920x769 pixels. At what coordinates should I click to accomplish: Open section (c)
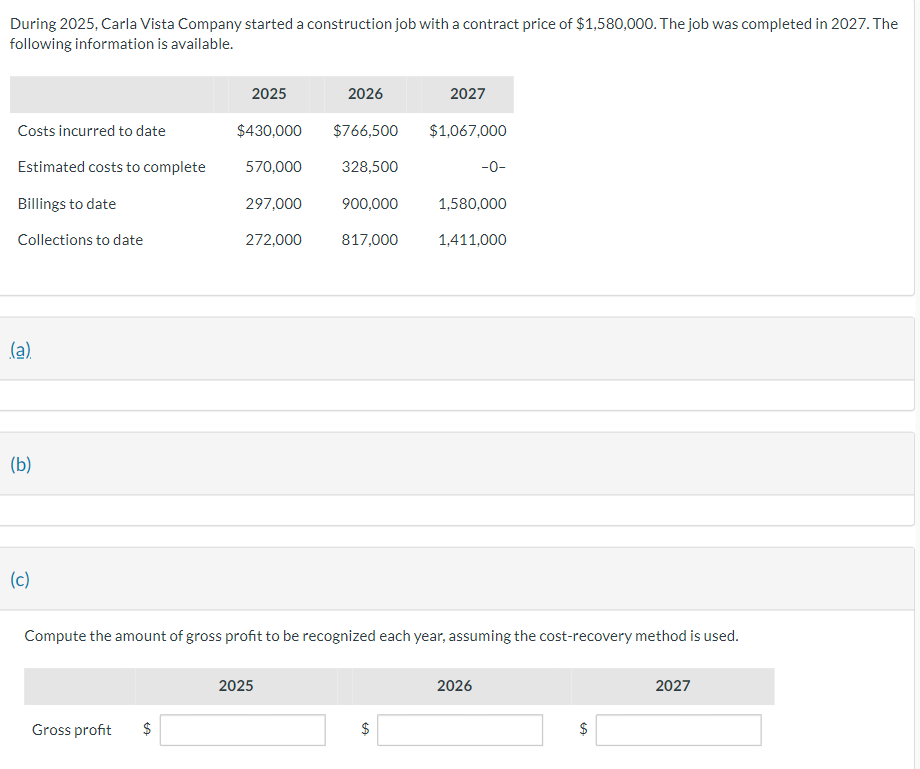(20, 579)
